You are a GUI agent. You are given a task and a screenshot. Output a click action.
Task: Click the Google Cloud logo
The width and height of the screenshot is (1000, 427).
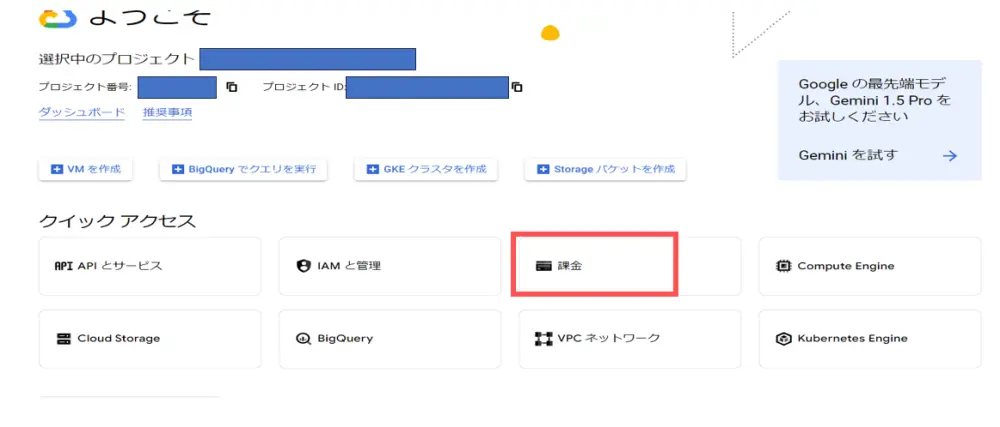(58, 18)
